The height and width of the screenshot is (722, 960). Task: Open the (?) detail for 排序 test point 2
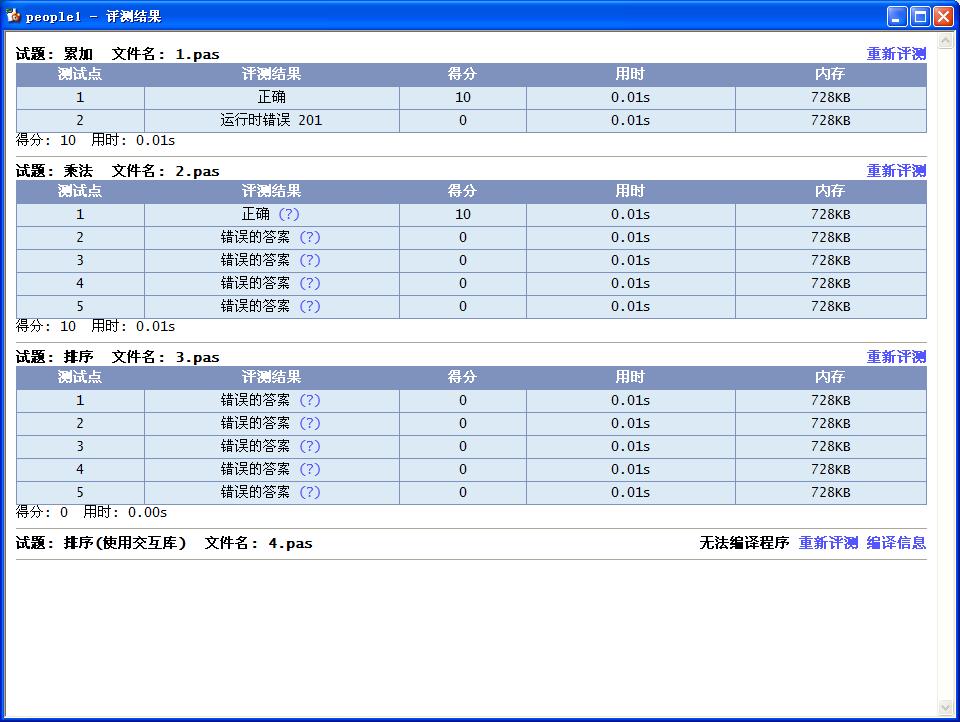(x=310, y=423)
